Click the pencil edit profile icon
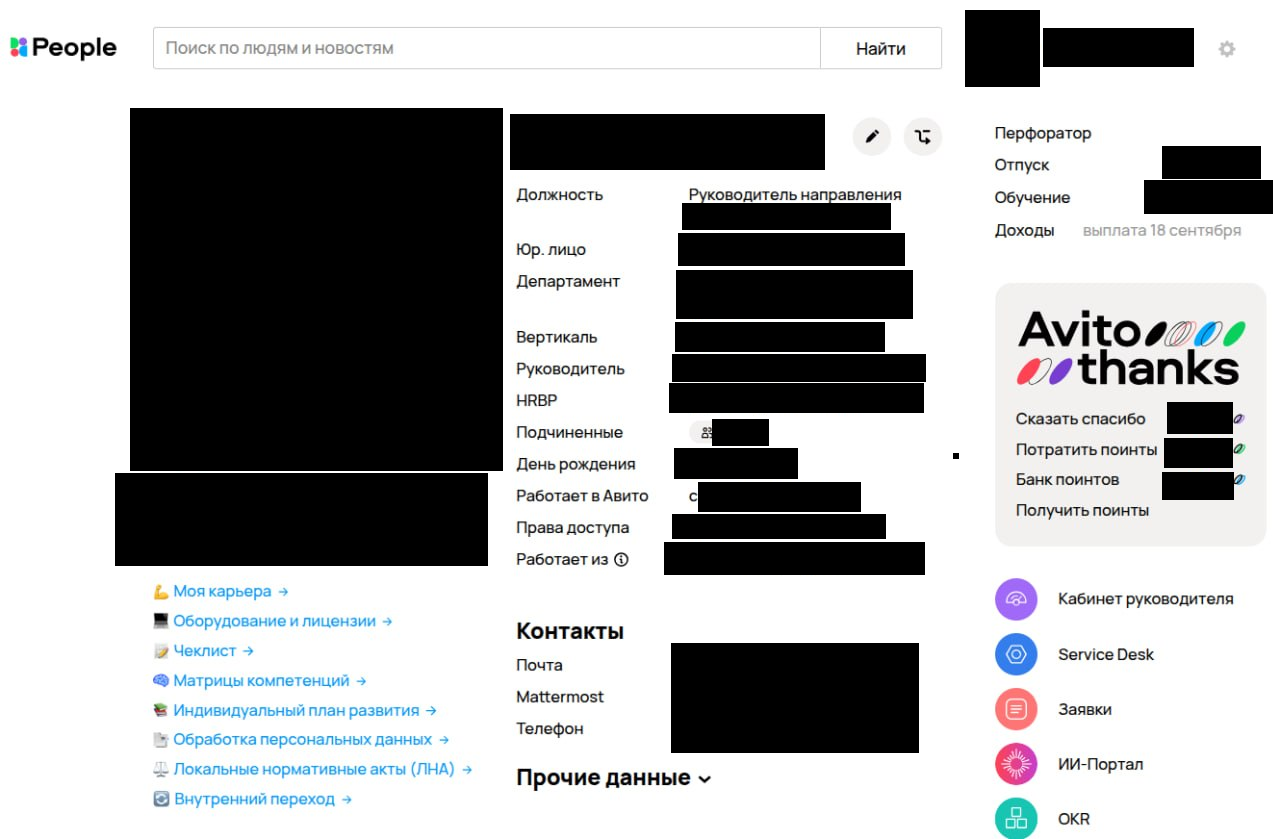 tap(872, 136)
